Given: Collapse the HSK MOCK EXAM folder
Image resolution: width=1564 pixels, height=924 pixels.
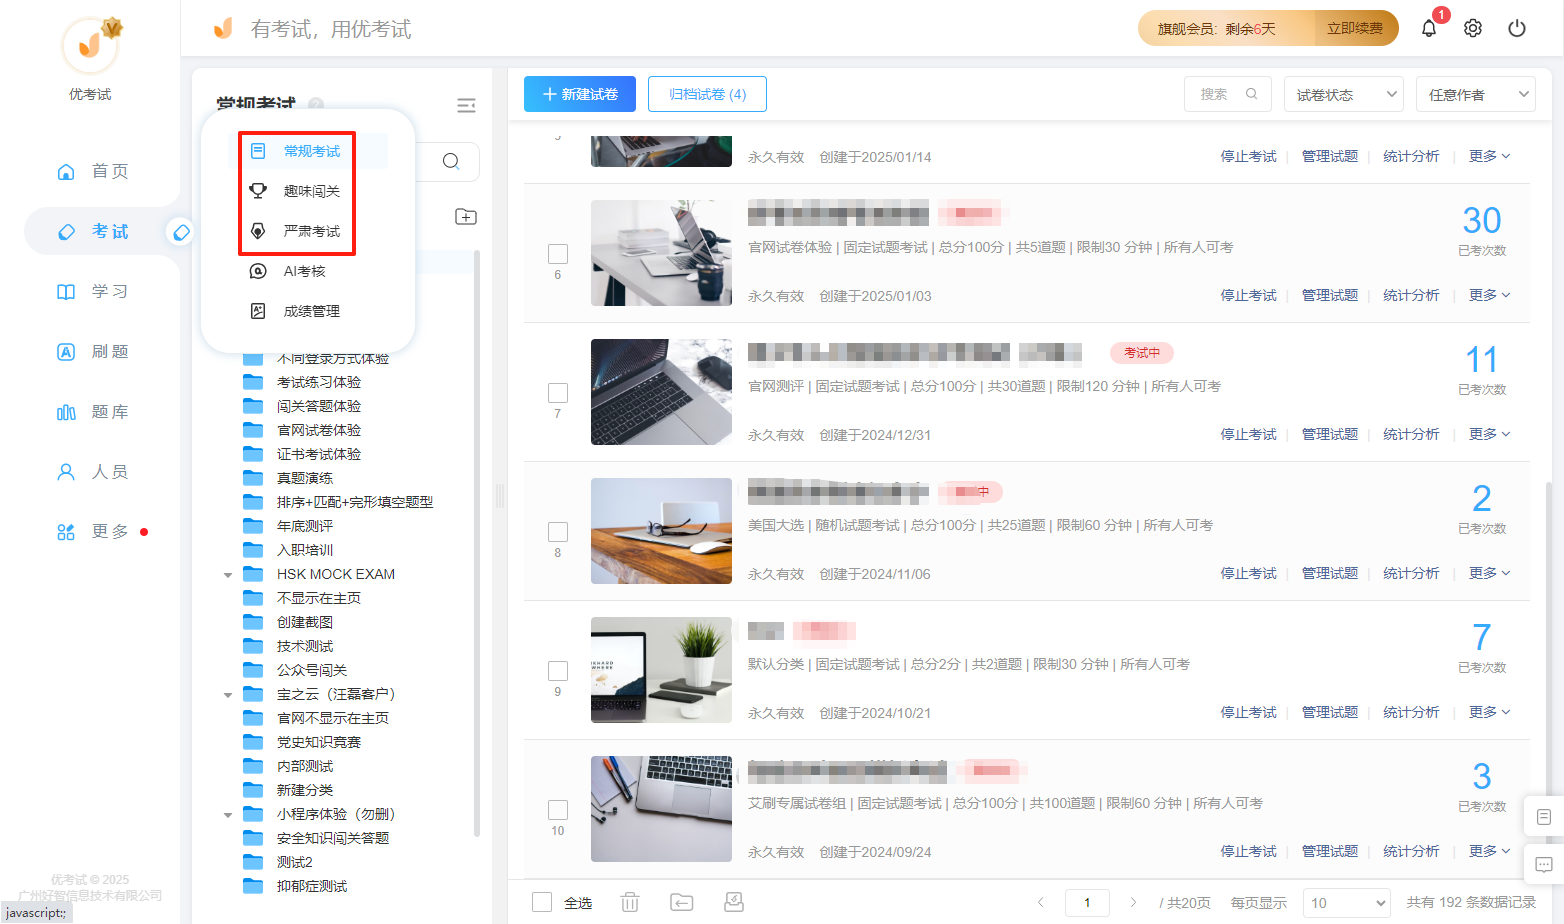Looking at the screenshot, I should tap(228, 575).
